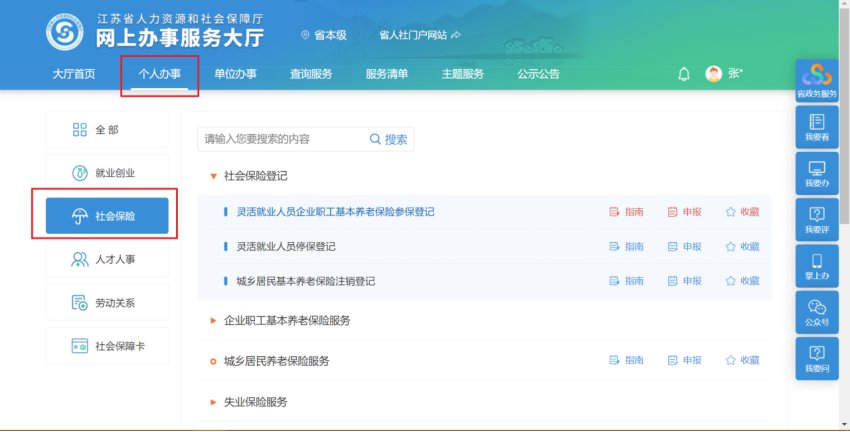Screen dimensions: 850x432
Task: Click the user avatar icon
Action: point(714,74)
